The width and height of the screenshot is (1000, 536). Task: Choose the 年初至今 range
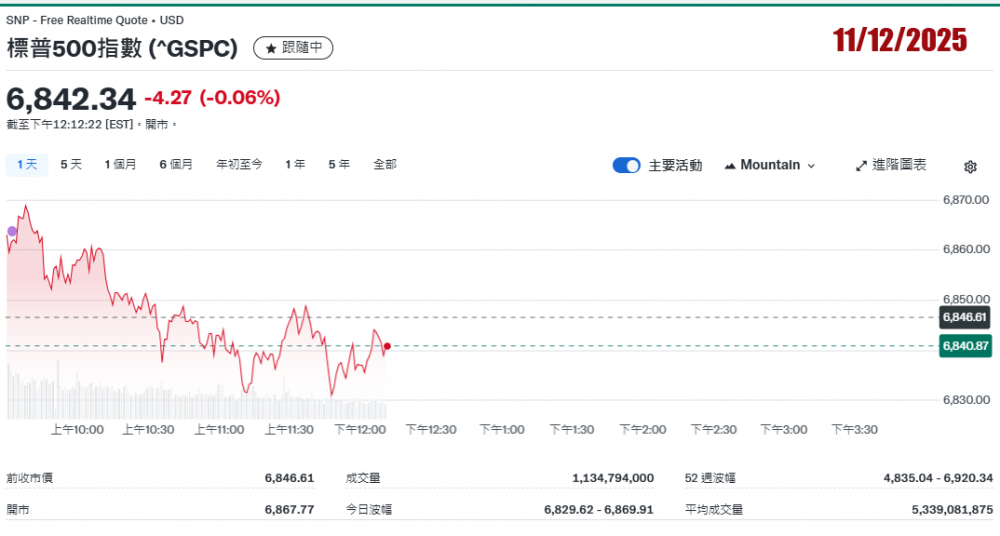coord(239,165)
